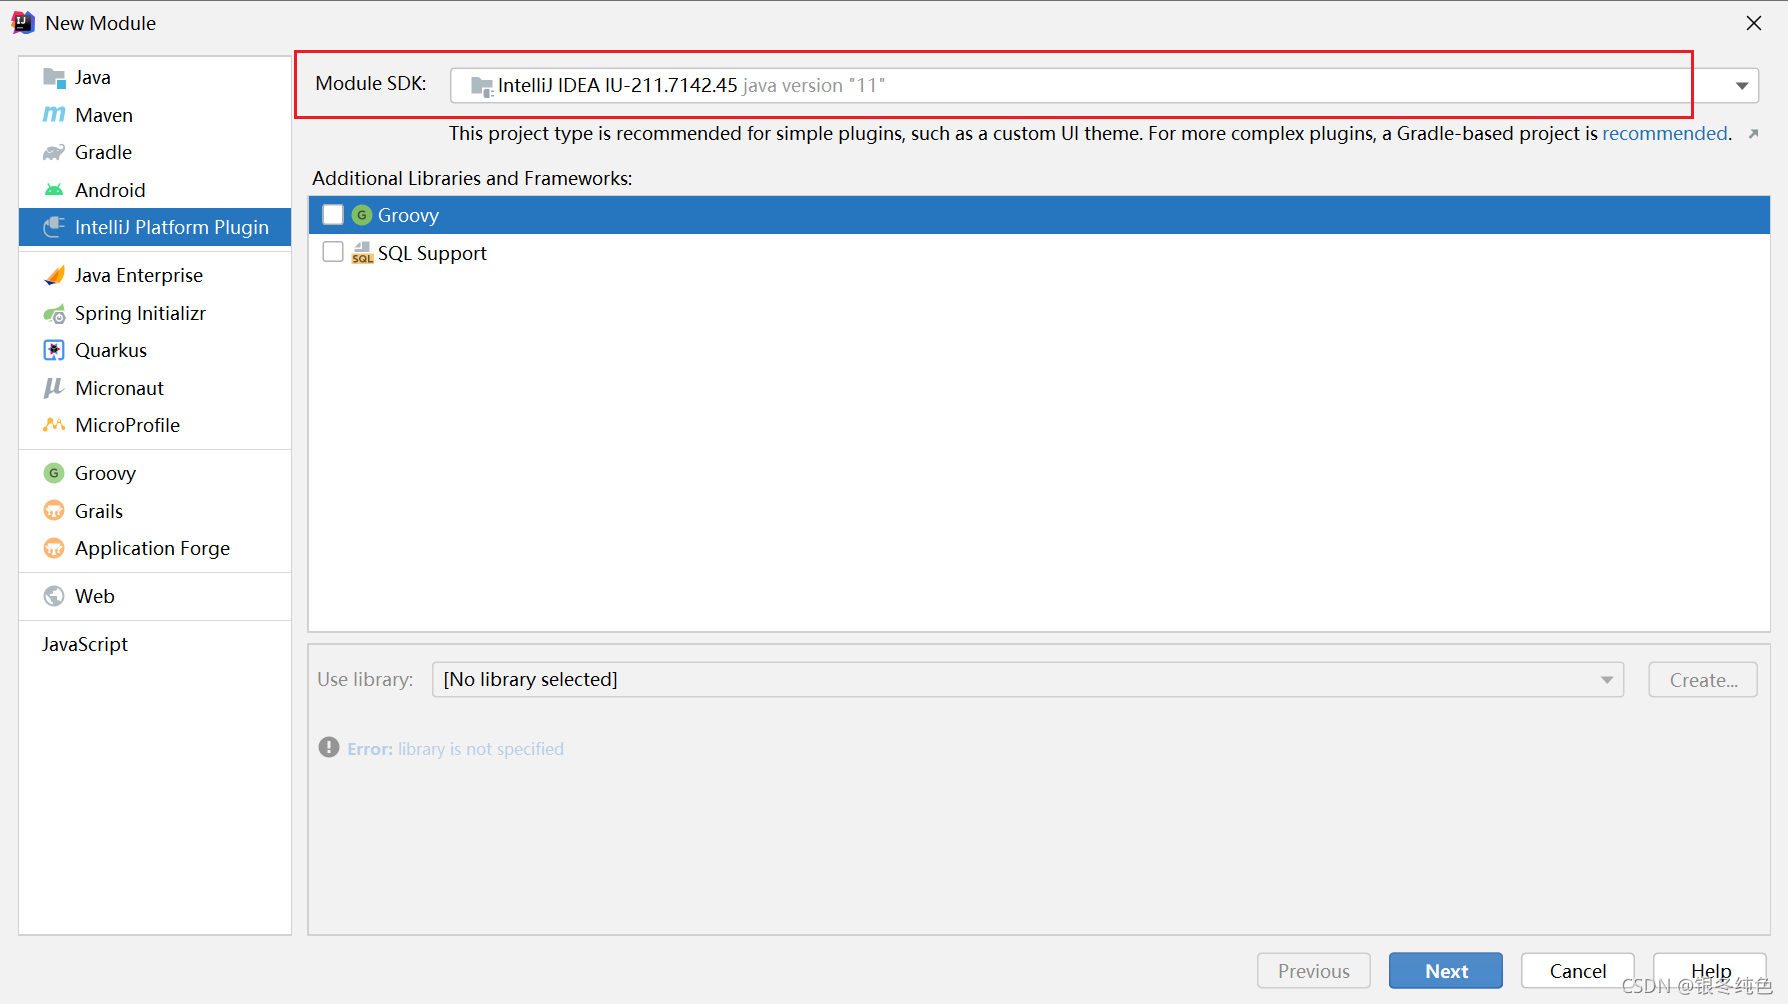The height and width of the screenshot is (1004, 1788).
Task: Click the green Groovy icon in the sidebar
Action: tap(54, 473)
